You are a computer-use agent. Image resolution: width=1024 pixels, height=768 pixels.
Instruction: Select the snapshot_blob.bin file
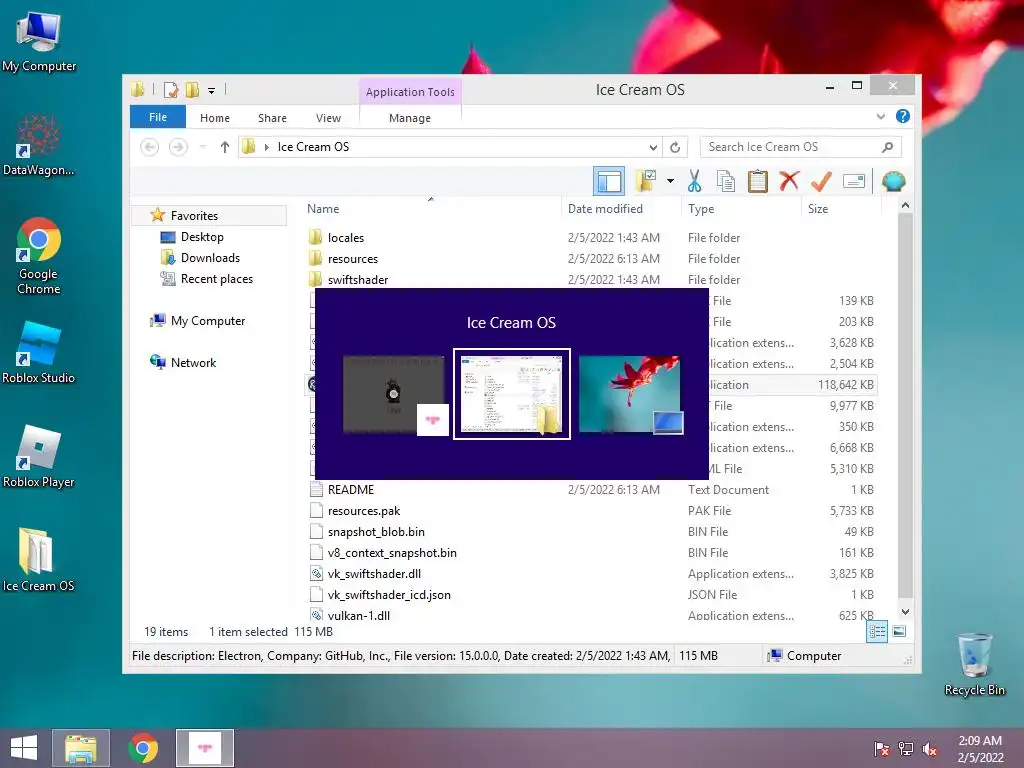[376, 532]
